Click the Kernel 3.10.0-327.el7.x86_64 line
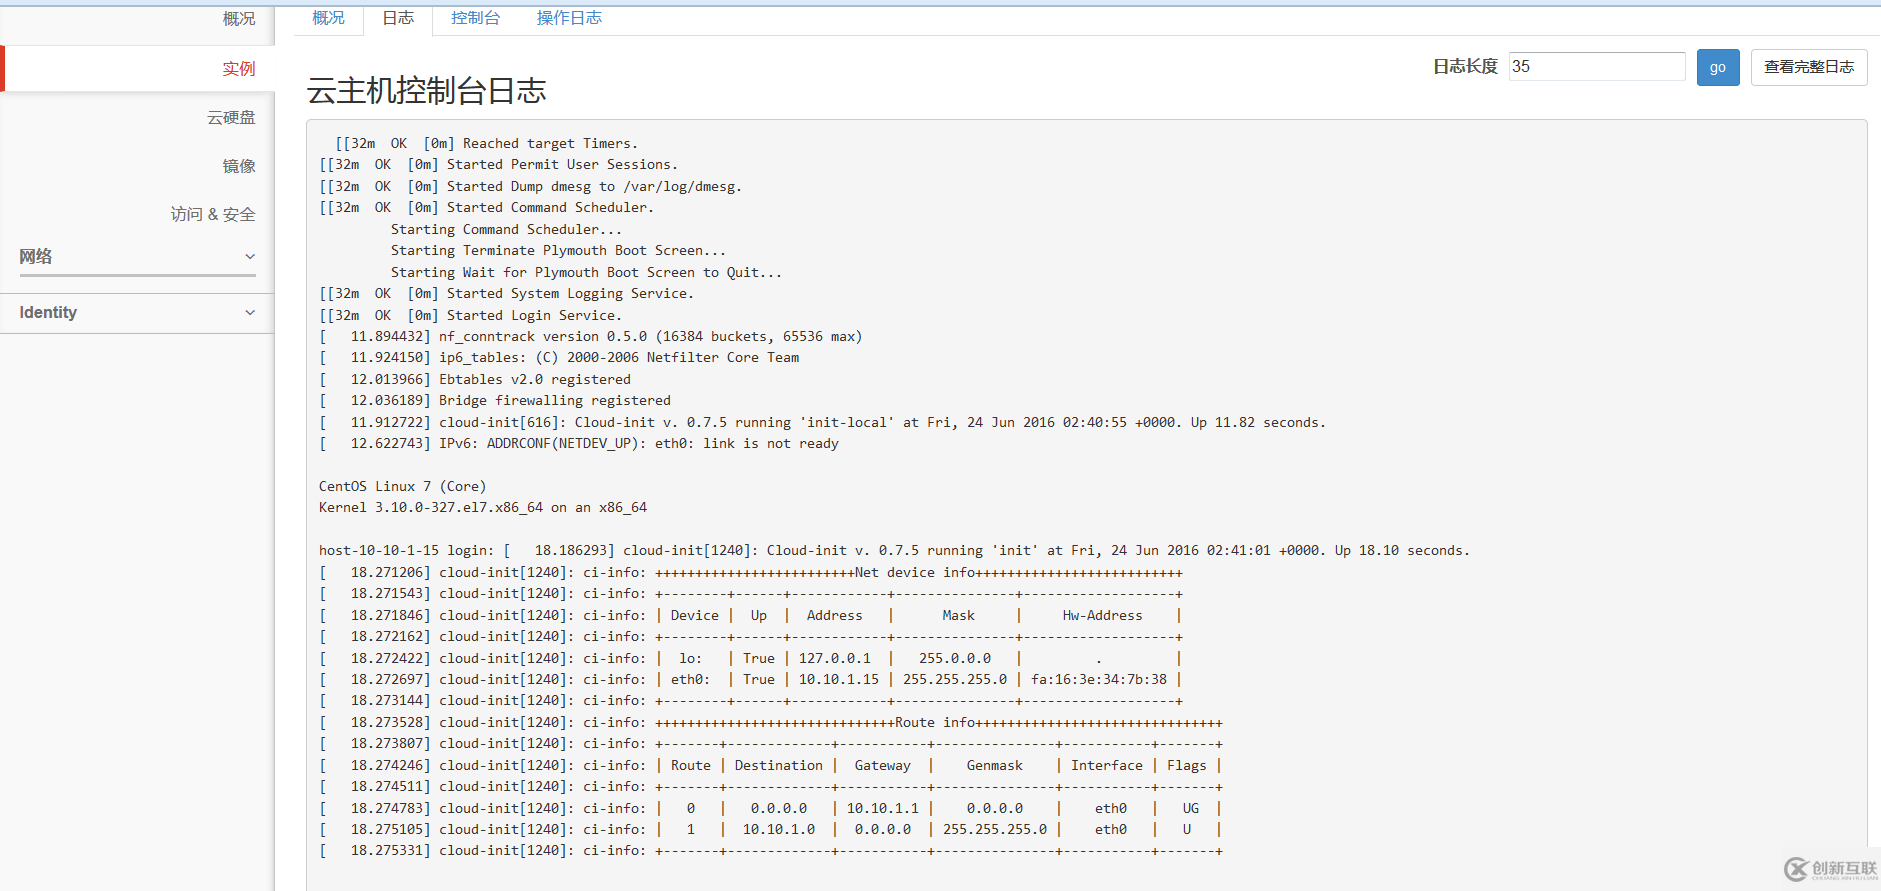 (x=483, y=508)
